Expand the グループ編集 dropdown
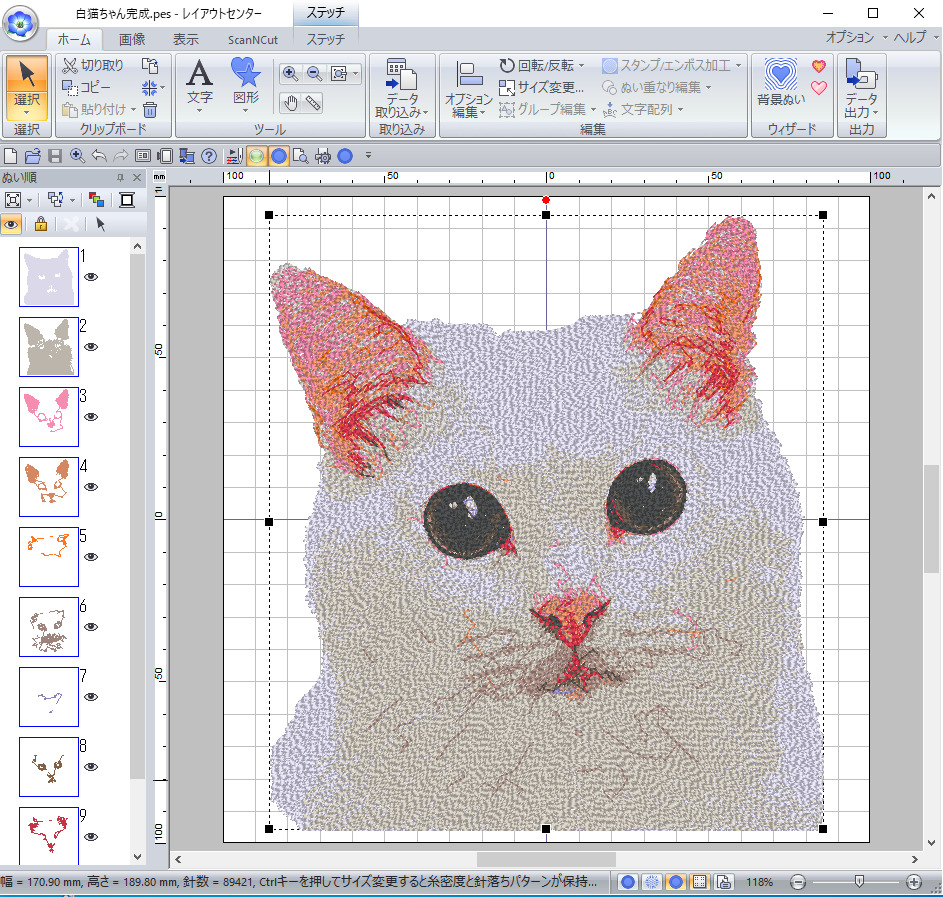Screen dimensions: 943x897 [594, 109]
